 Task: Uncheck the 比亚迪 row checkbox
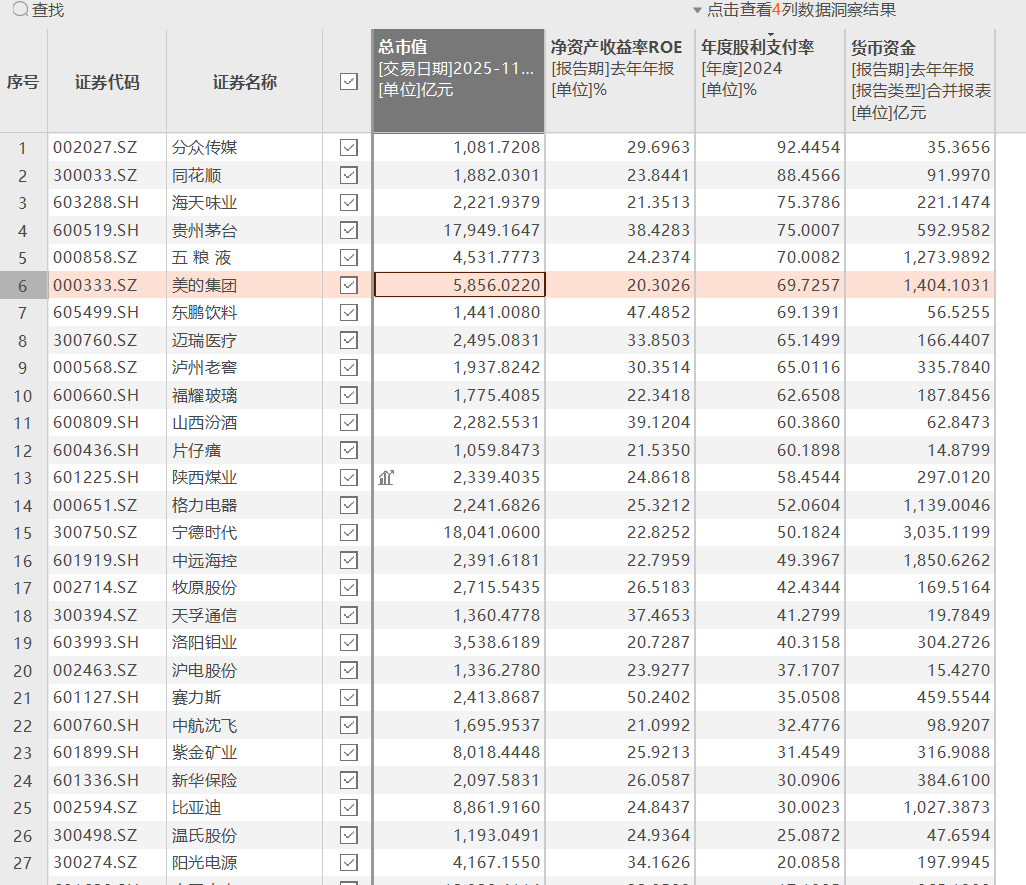348,808
